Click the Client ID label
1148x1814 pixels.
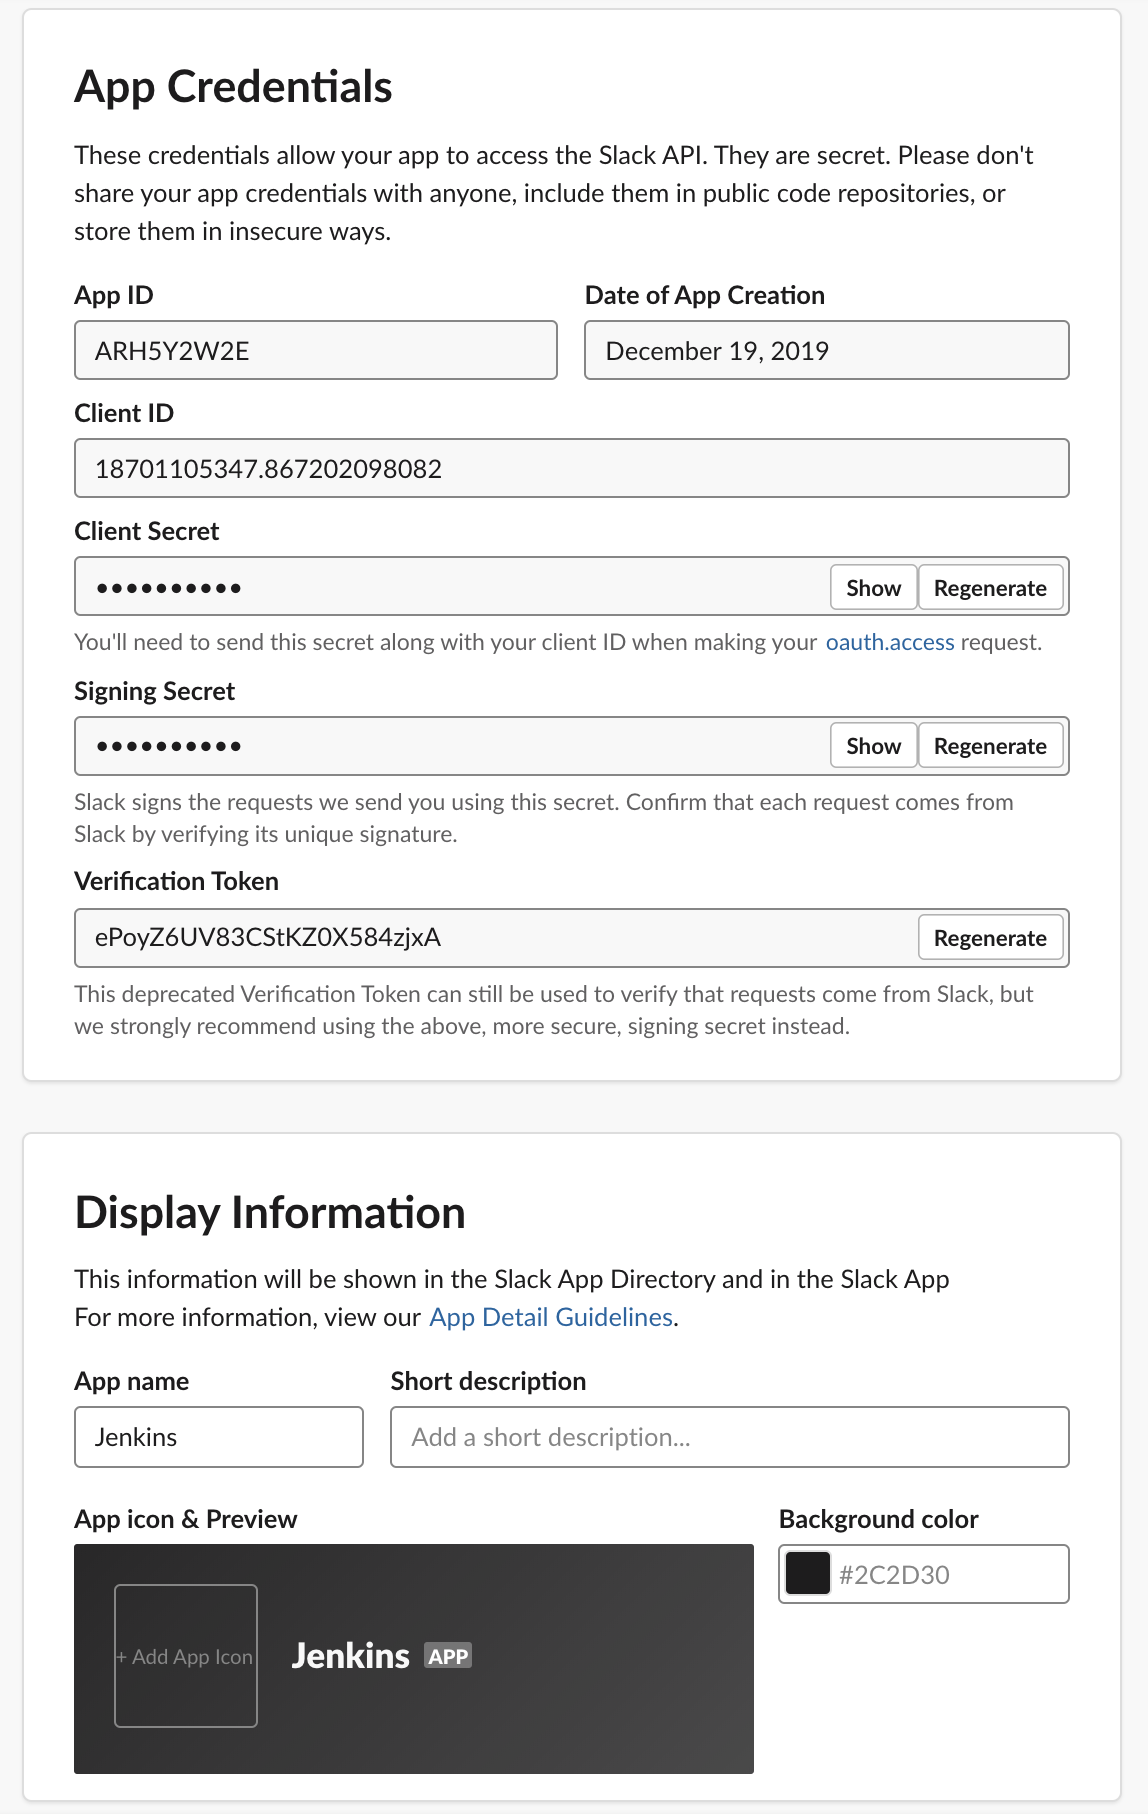(x=124, y=413)
